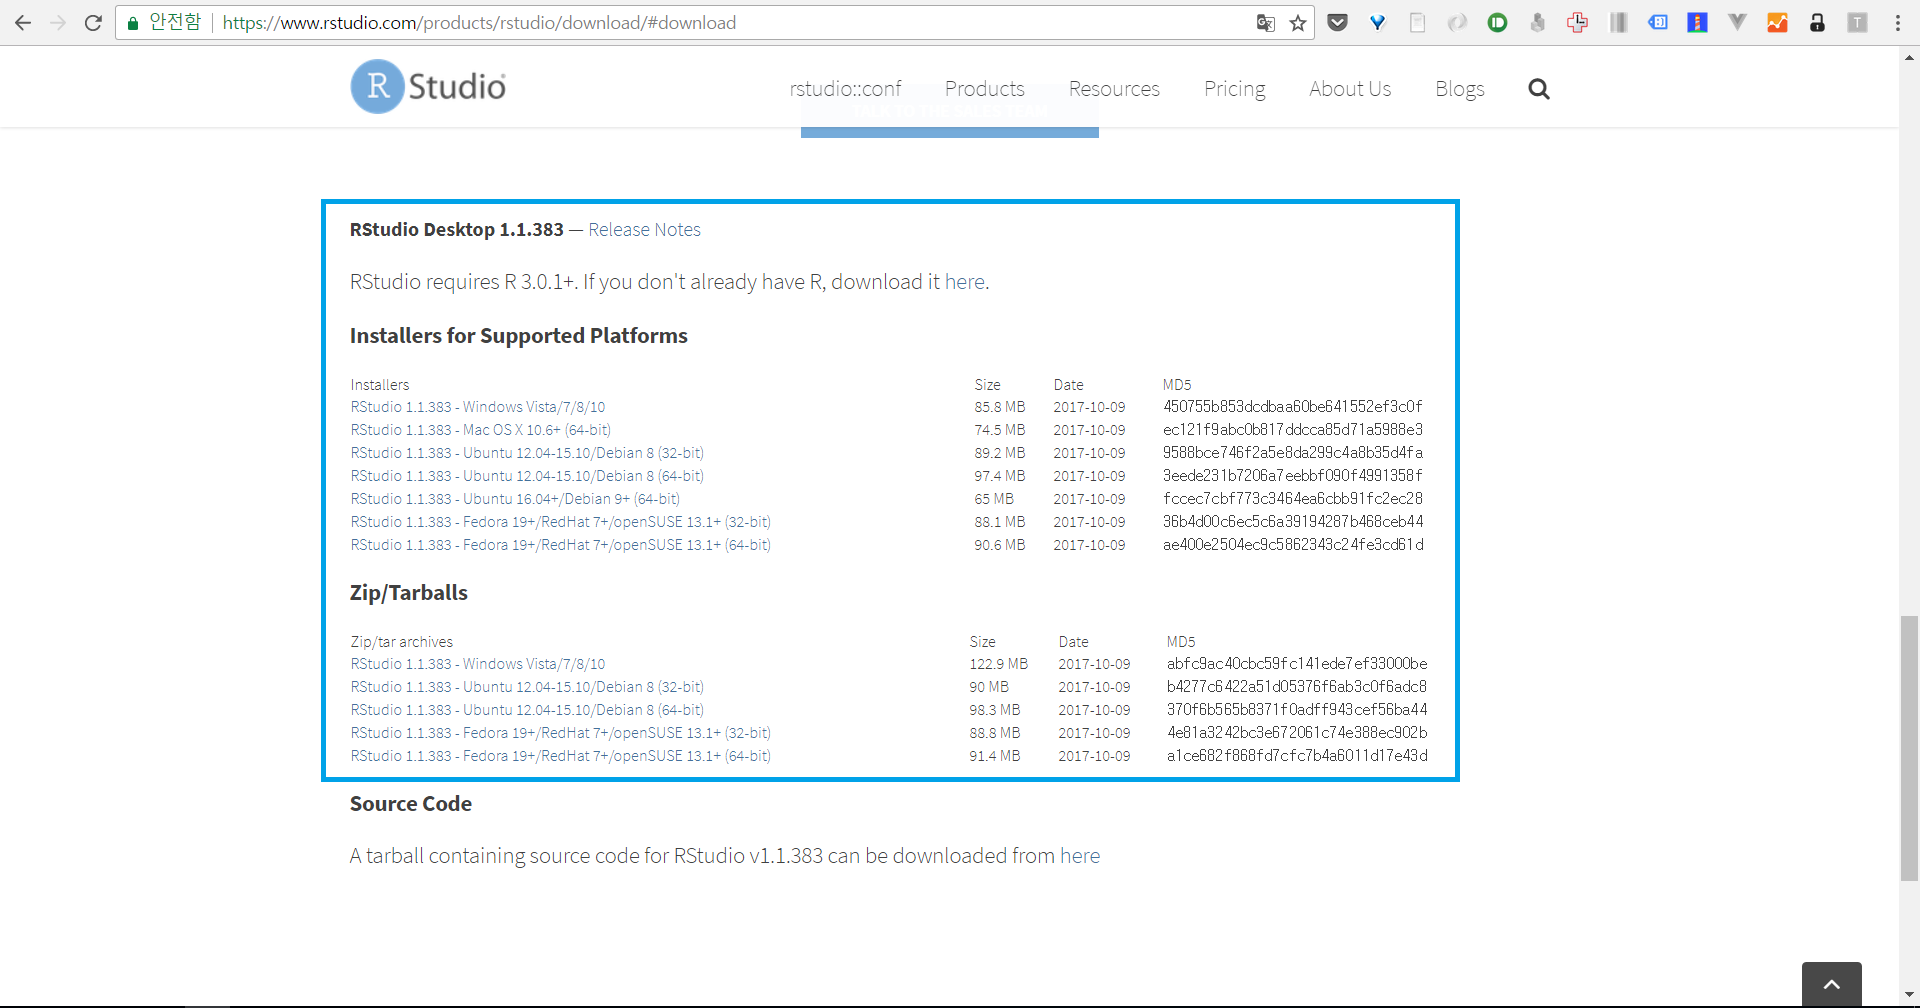1920x1008 pixels.
Task: Click the 'Installers for Supported Platforms' heading
Action: (519, 336)
